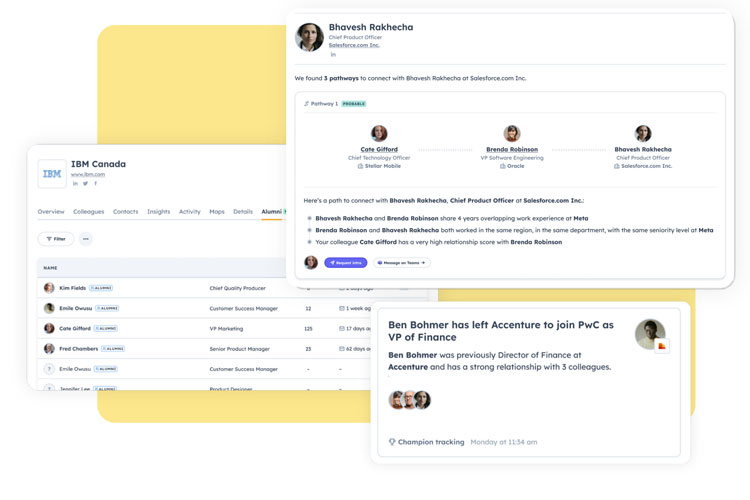The height and width of the screenshot is (500, 750).
Task: Switch to the Maps tab
Action: (217, 211)
